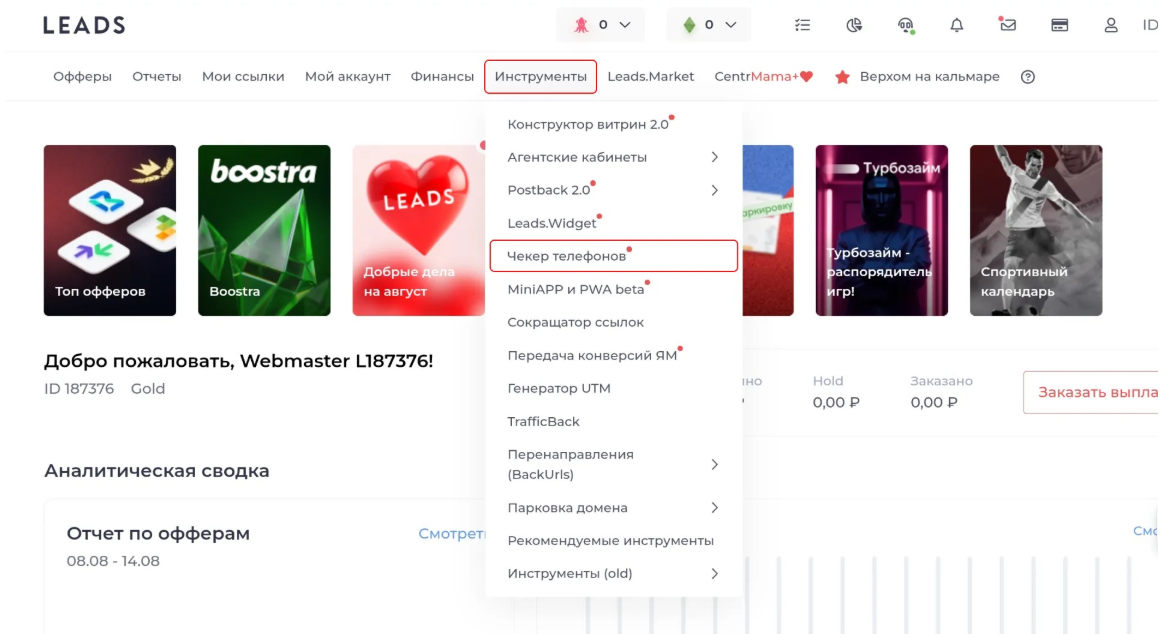Click ID 187376 text
1164x634 pixels.
pyautogui.click(x=79, y=389)
